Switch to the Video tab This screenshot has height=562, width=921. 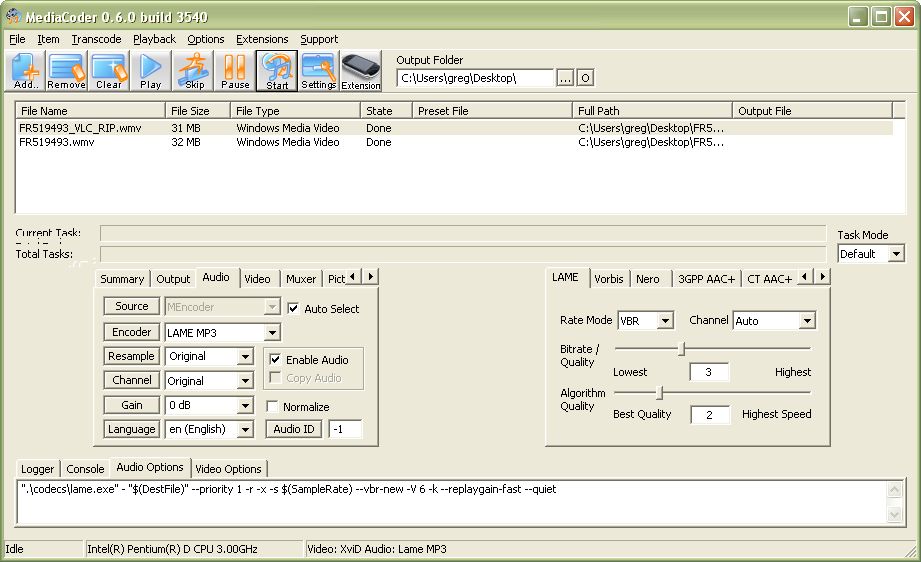(257, 279)
